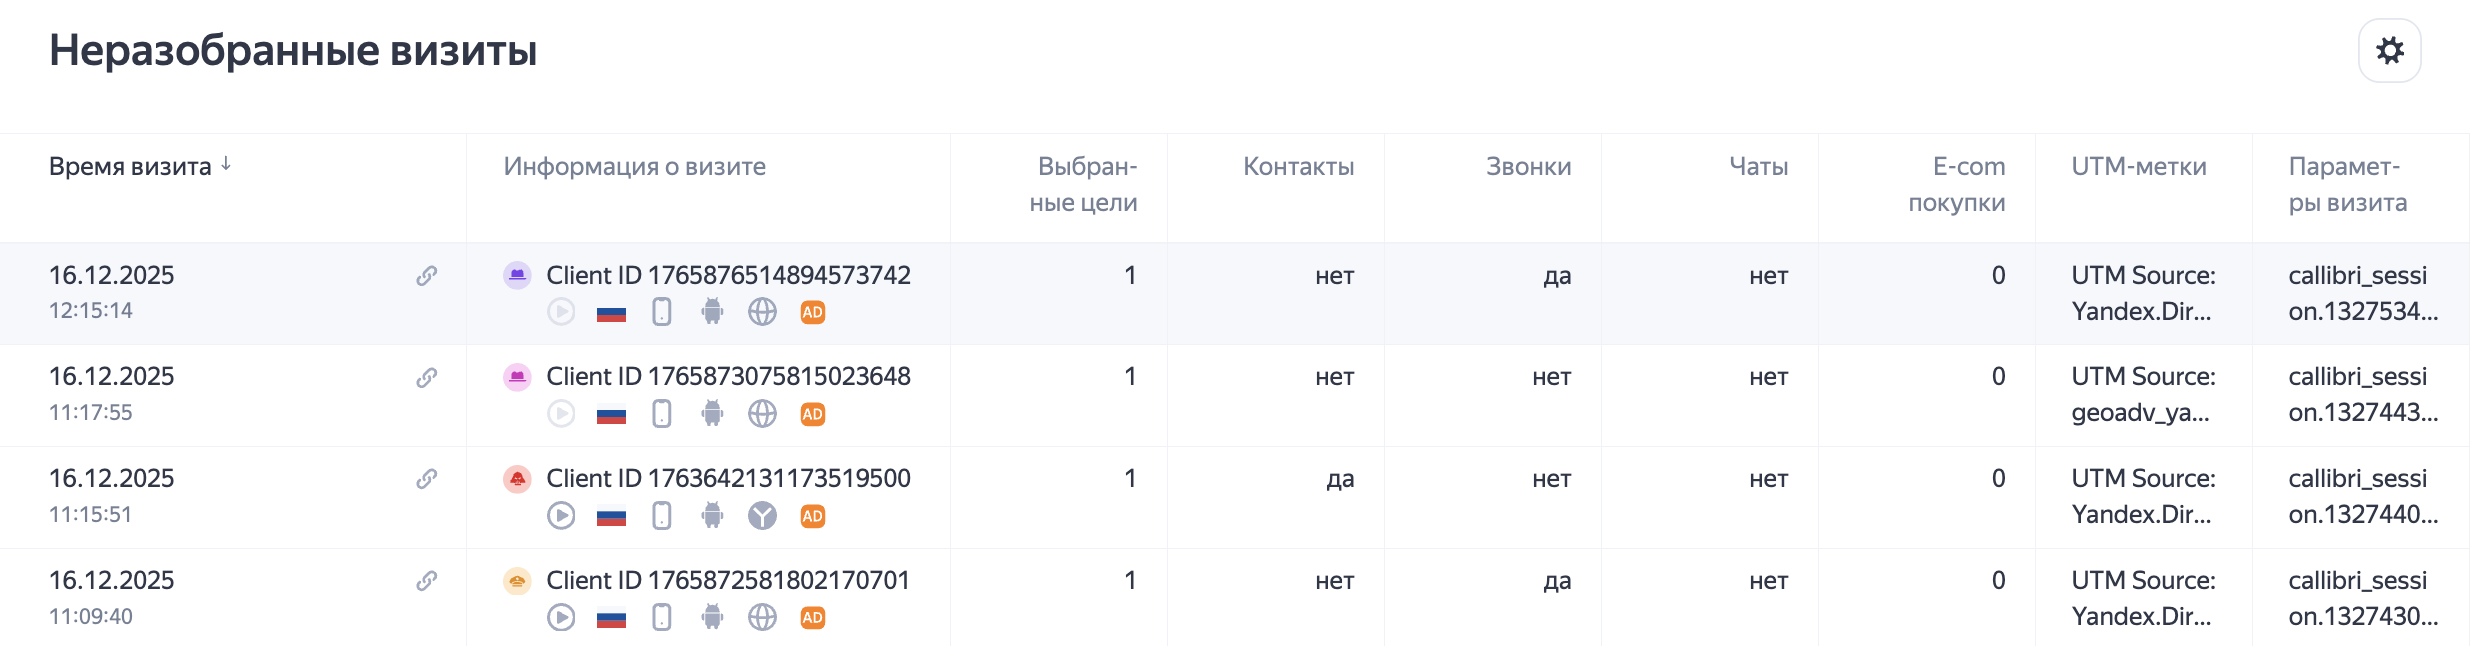Open Client ID 1763642131173519500 link
Screen dimensions: 2470x646
point(728,479)
